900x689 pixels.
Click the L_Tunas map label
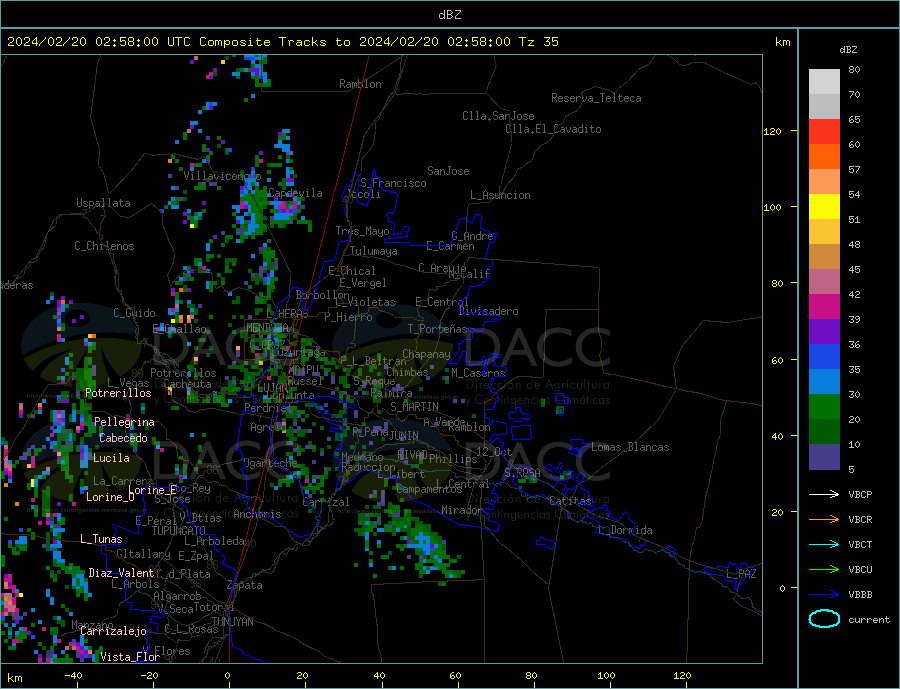(101, 539)
